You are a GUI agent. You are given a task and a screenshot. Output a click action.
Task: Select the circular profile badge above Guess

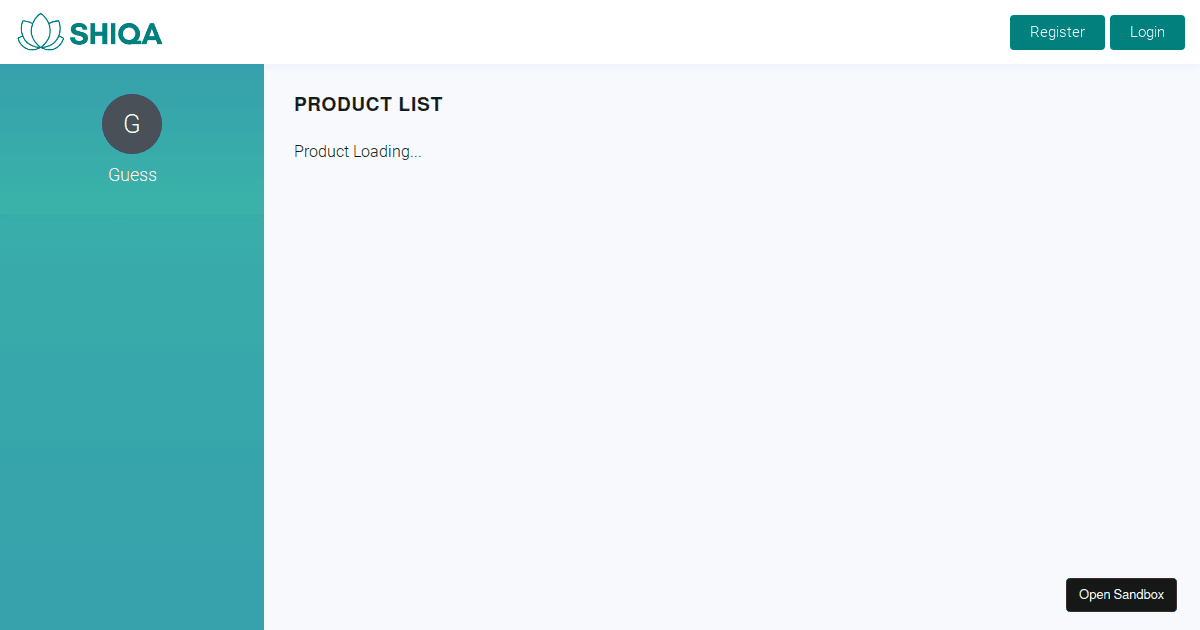[132, 124]
